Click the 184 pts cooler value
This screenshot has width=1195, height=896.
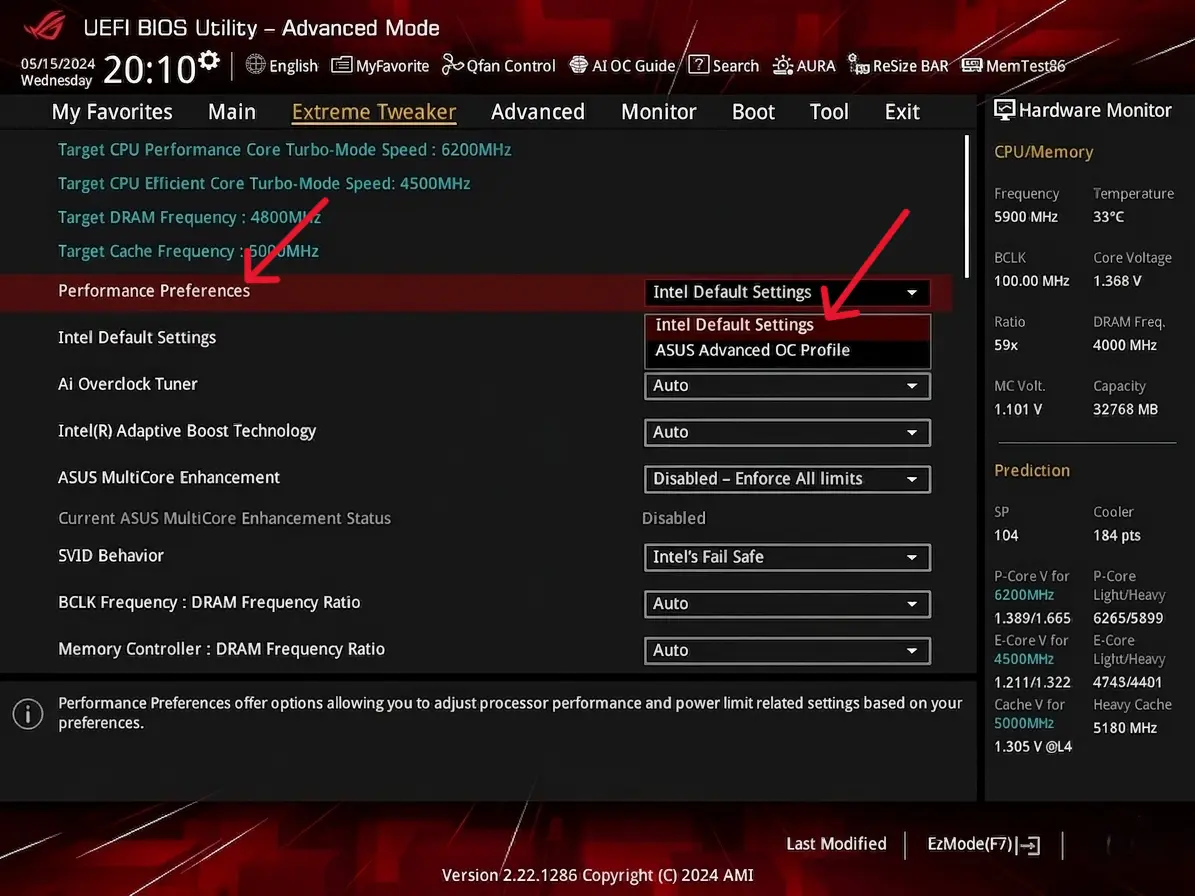tap(1117, 536)
